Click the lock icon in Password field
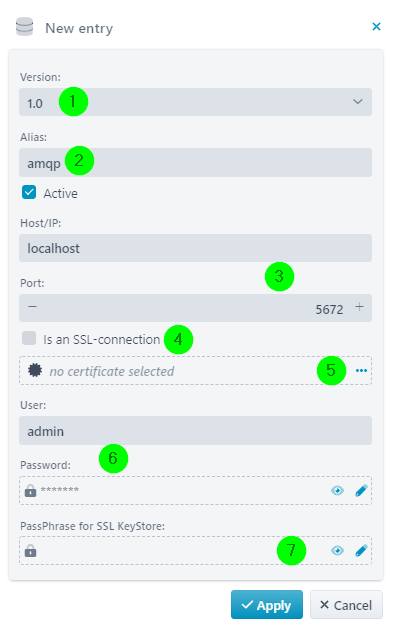The height and width of the screenshot is (629, 393). point(30,490)
